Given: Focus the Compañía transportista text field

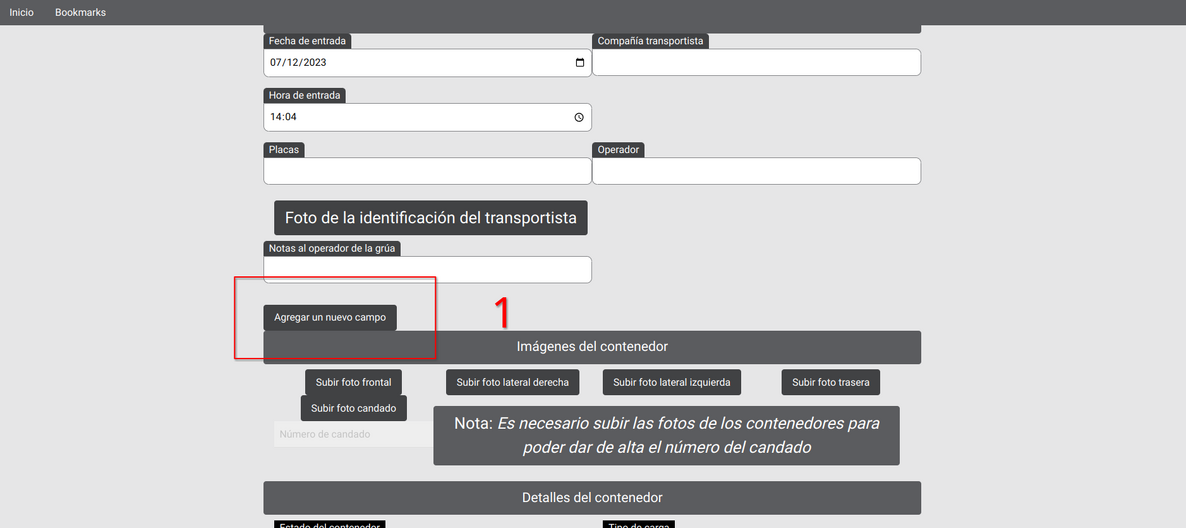Looking at the screenshot, I should point(756,63).
